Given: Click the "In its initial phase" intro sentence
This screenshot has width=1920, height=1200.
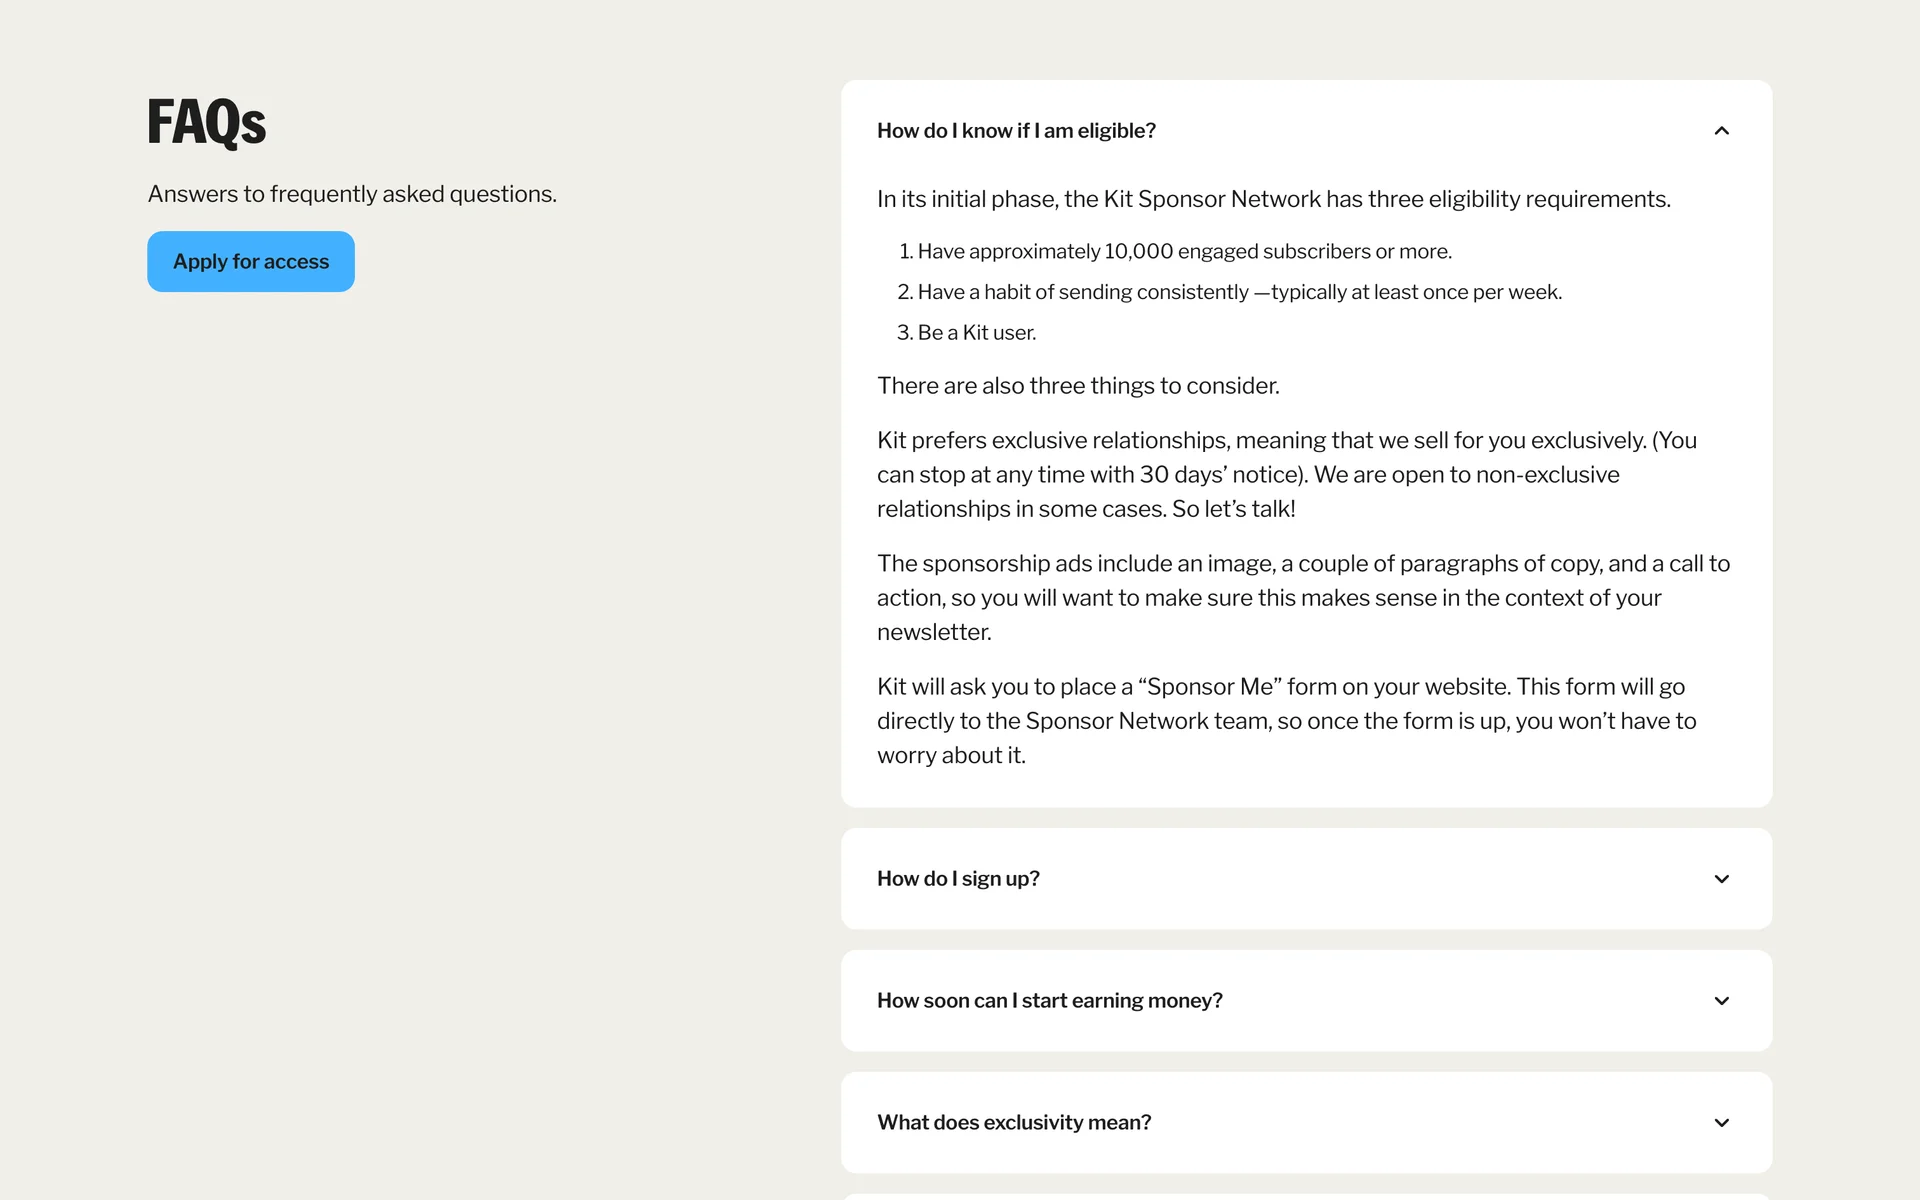Looking at the screenshot, I should point(1273,199).
